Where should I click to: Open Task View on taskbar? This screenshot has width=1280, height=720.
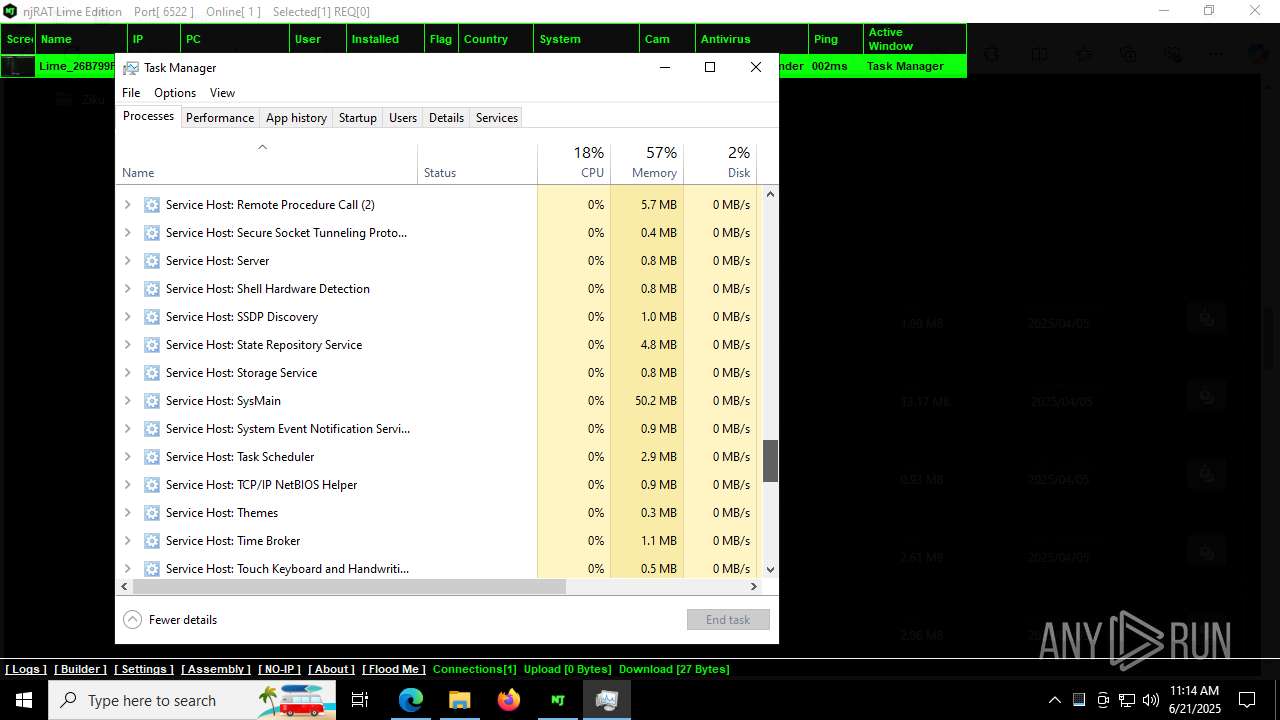click(360, 700)
